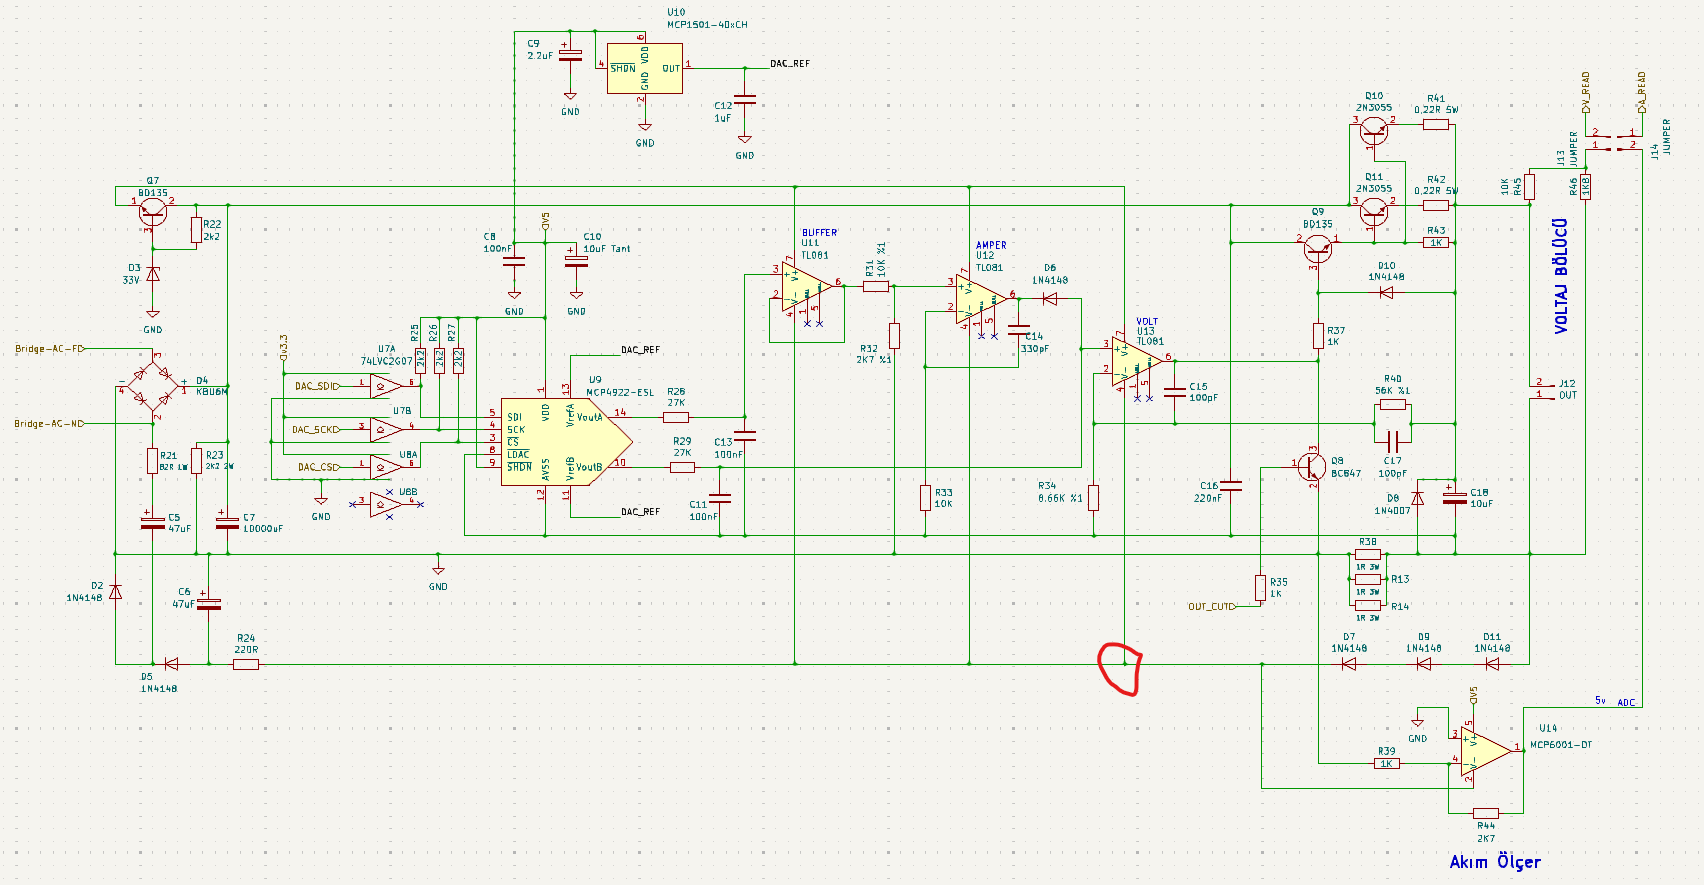Select the unconnected U8B buffer gate
The image size is (1704, 885).
(x=386, y=504)
